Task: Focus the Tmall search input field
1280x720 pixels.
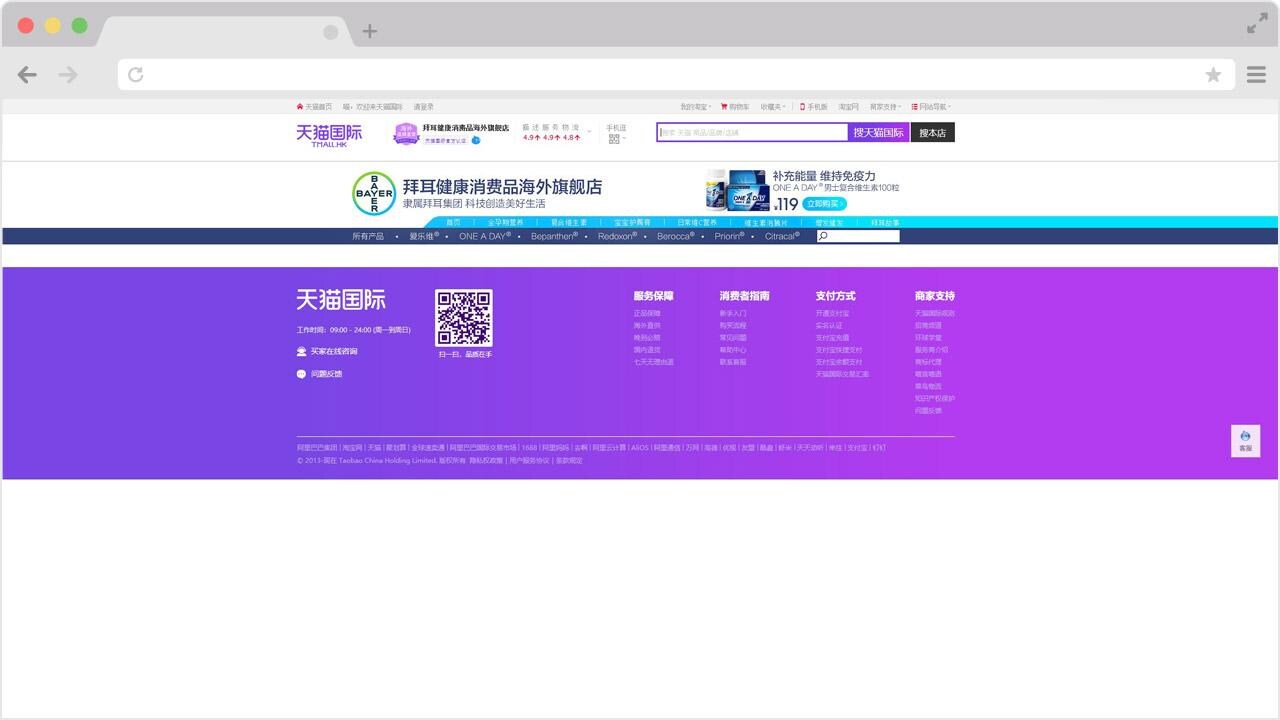Action: click(753, 132)
